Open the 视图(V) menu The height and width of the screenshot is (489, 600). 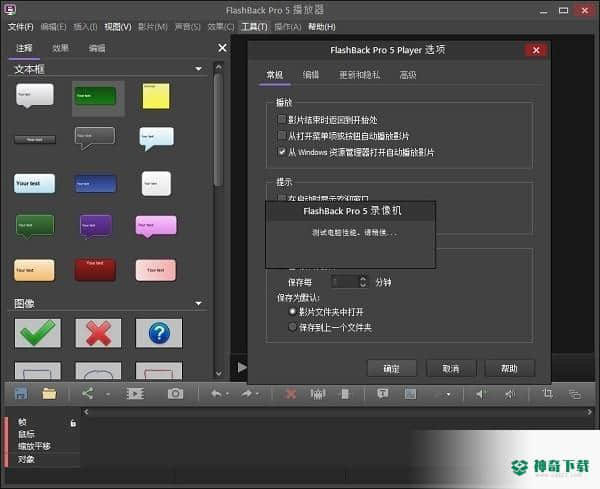(x=118, y=27)
